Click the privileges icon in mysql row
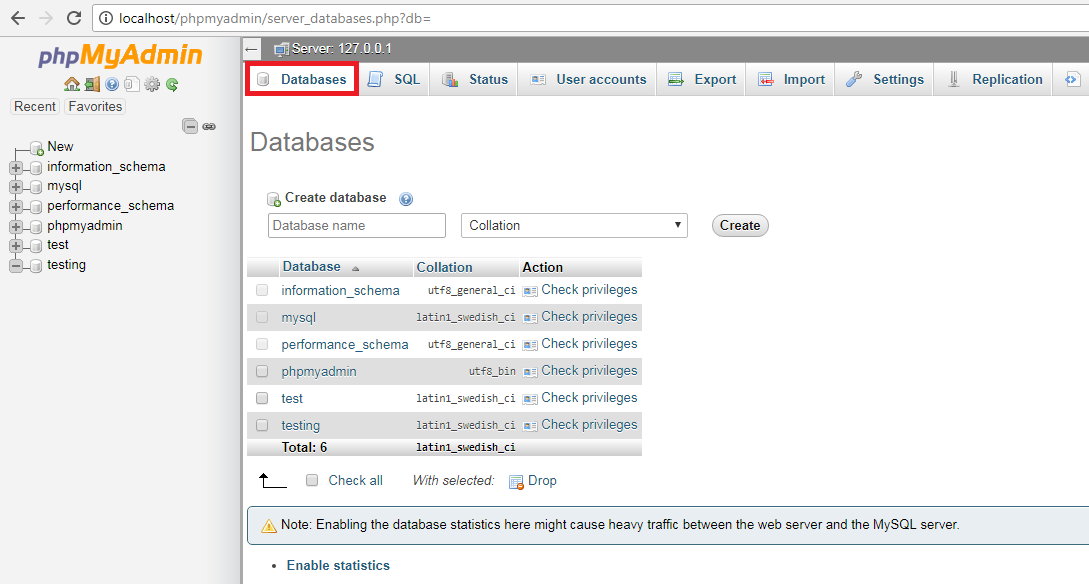 [530, 318]
